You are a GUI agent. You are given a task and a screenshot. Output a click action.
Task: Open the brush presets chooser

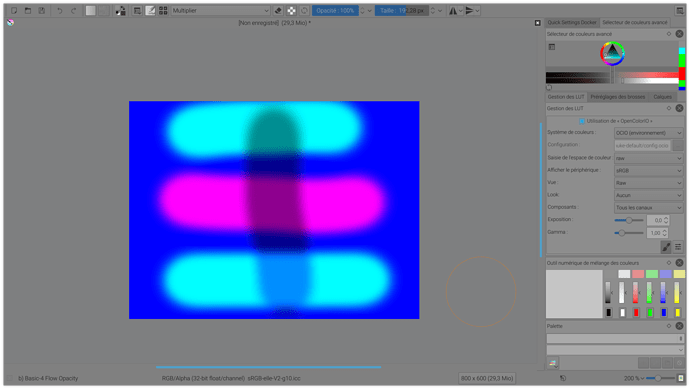click(150, 11)
